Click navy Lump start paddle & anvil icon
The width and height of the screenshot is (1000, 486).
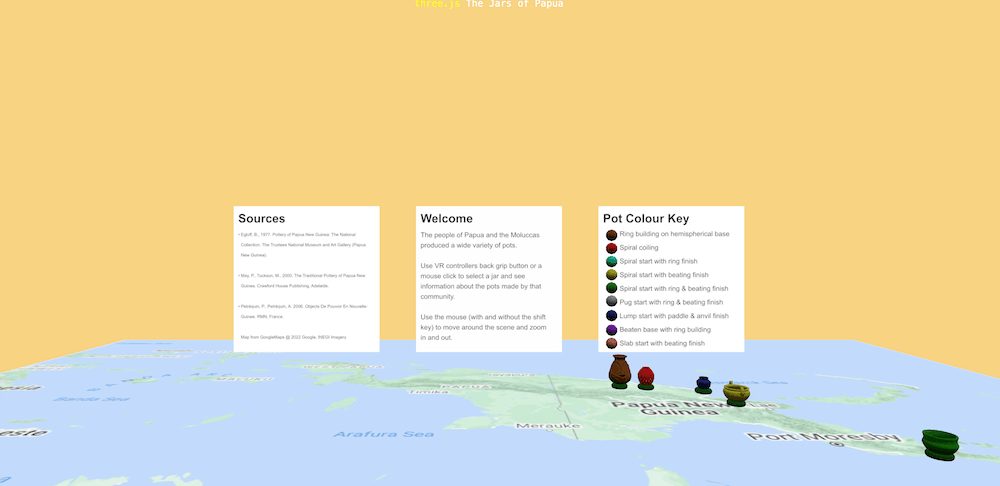(x=611, y=316)
